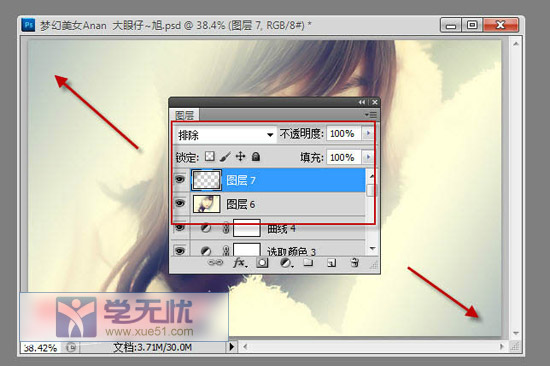Screen dimensions: 550x366
Task: Click the 图层 7 transparent thumbnail
Action: coord(206,180)
